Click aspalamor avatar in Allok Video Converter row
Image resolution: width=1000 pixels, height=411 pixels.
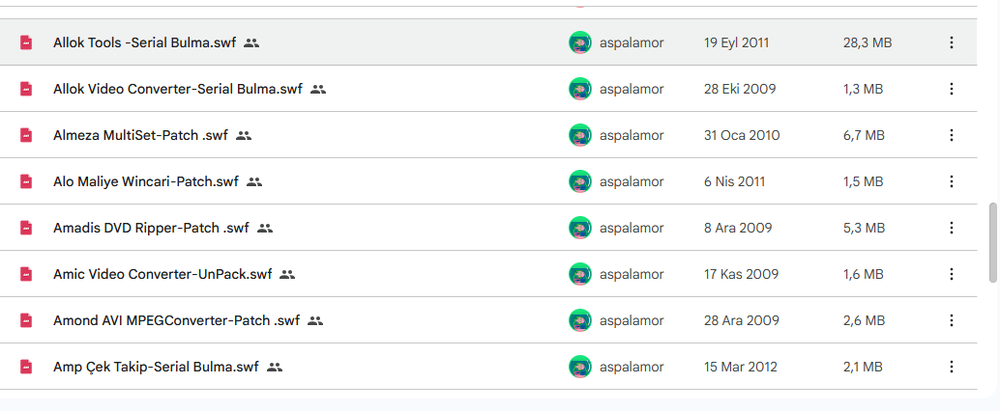(x=580, y=89)
